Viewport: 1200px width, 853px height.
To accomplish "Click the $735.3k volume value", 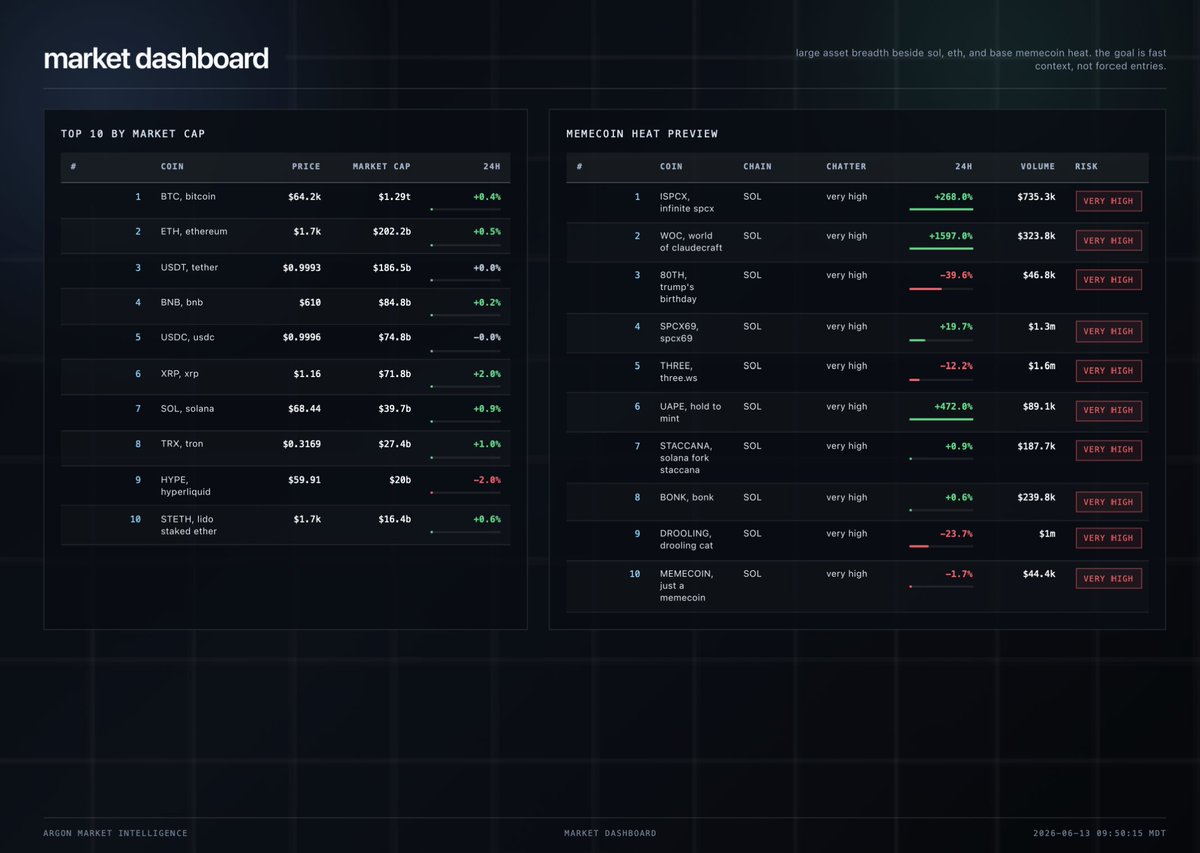I will click(1036, 197).
